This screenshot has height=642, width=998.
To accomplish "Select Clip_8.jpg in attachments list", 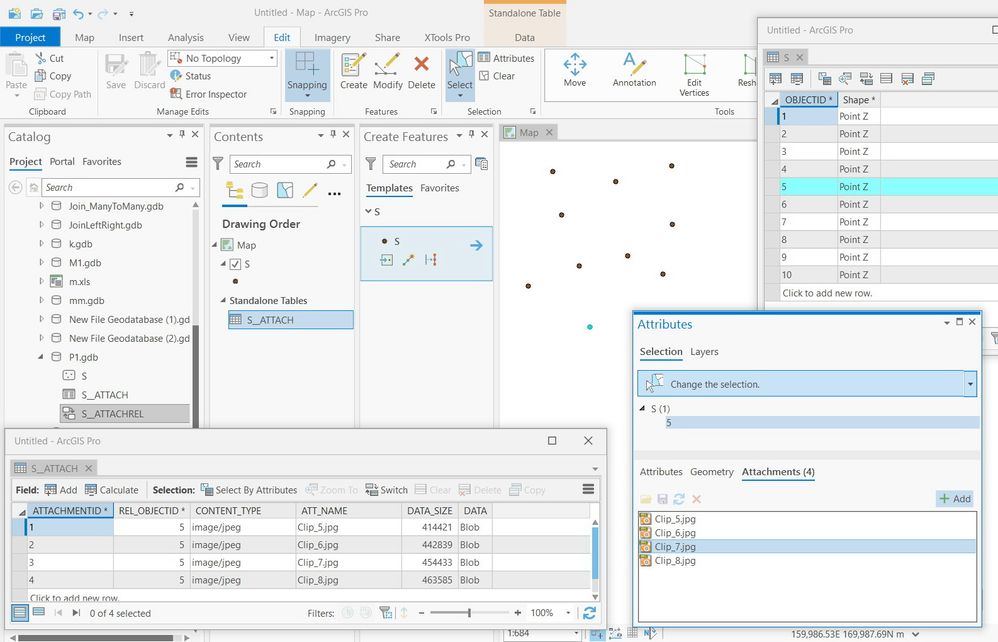I will point(675,561).
